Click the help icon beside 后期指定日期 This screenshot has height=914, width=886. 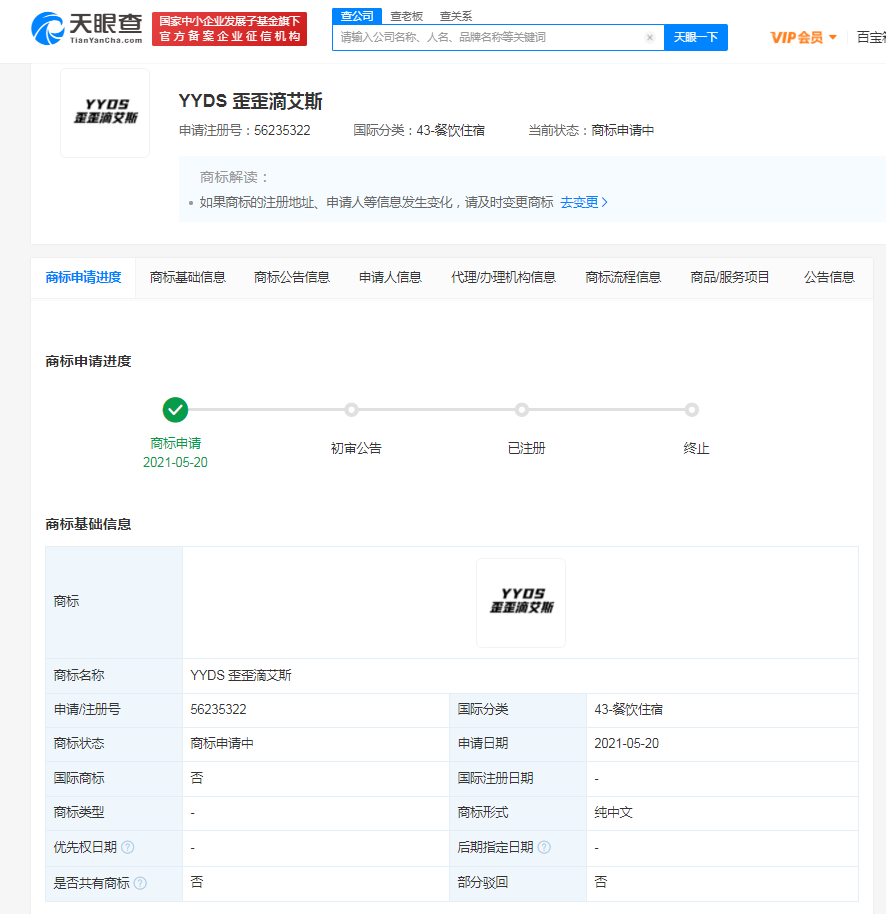(544, 847)
